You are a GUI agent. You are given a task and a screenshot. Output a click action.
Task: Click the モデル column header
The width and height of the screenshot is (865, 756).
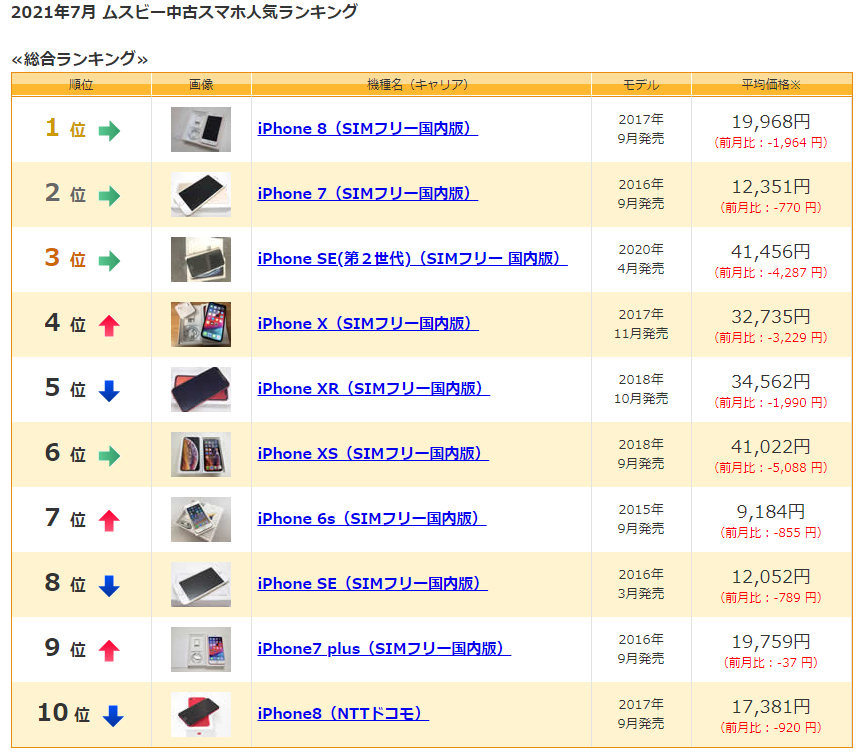(641, 84)
